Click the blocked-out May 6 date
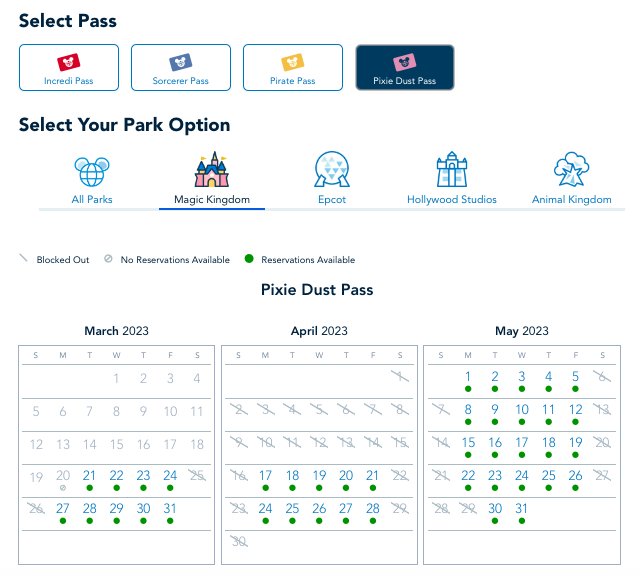Viewport: 640px width, 576px height. pos(602,376)
